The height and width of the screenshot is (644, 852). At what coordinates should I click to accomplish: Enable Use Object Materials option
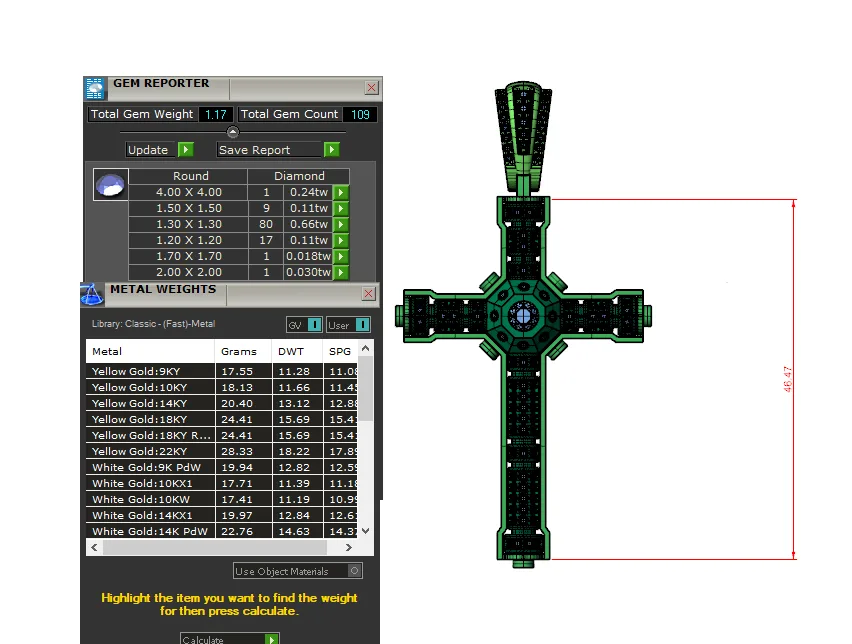click(x=354, y=571)
